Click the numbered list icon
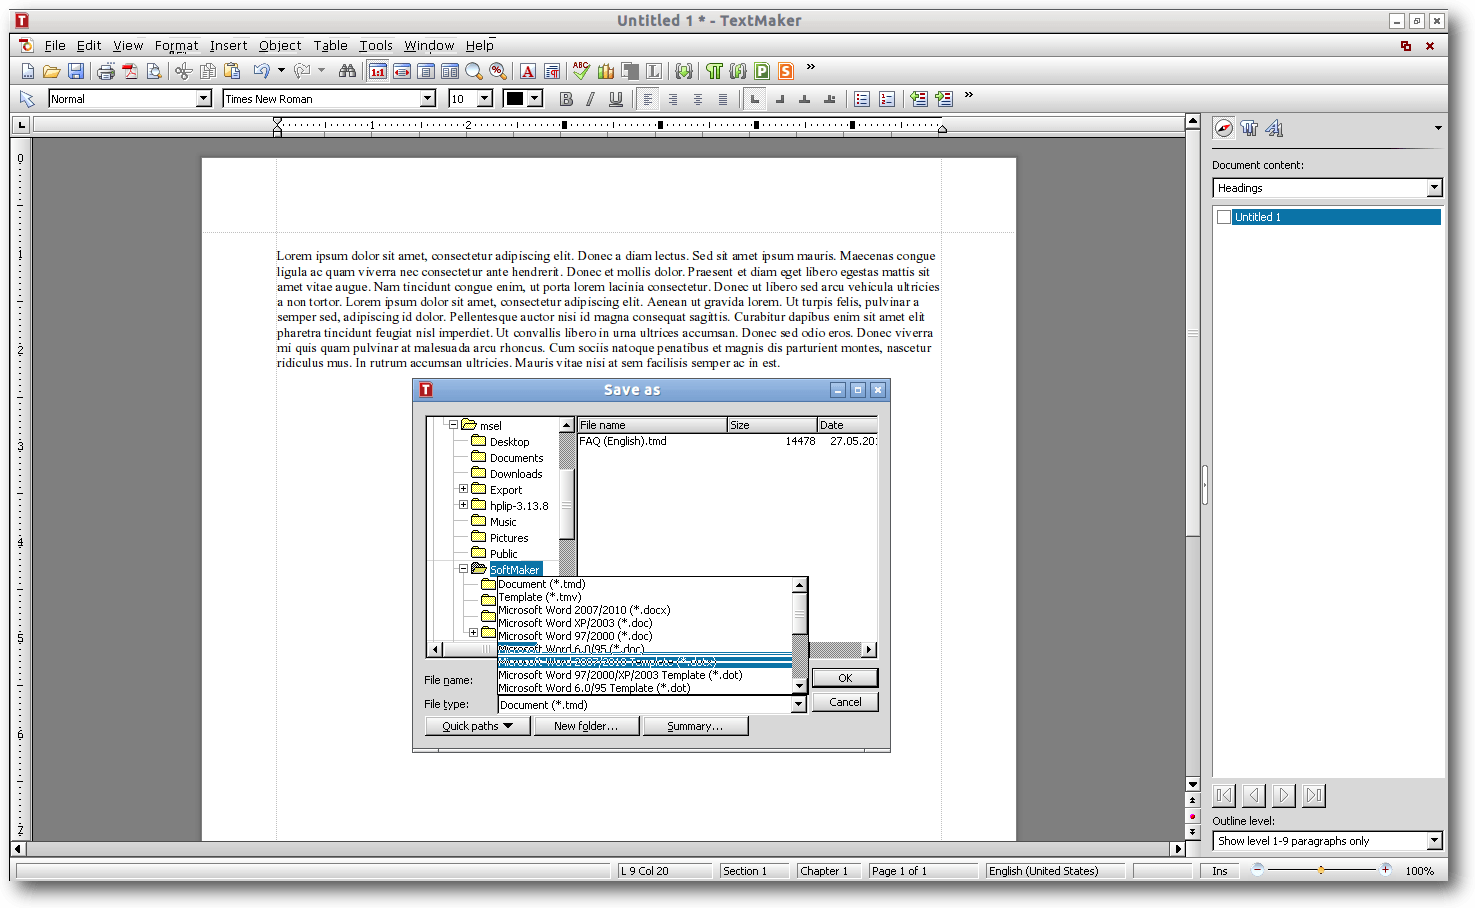This screenshot has height=908, width=1475. click(x=887, y=99)
